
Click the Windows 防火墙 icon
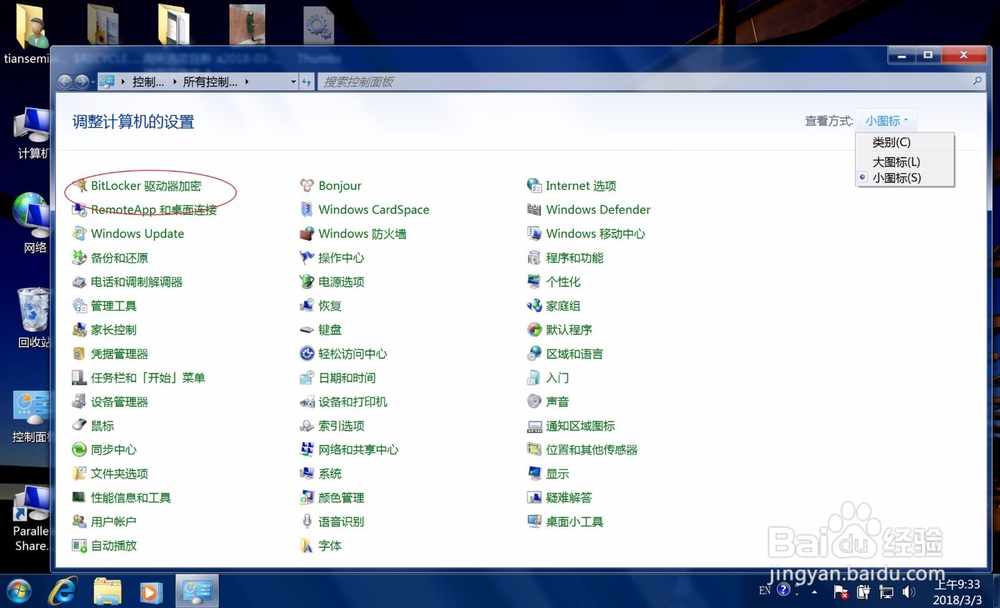307,234
